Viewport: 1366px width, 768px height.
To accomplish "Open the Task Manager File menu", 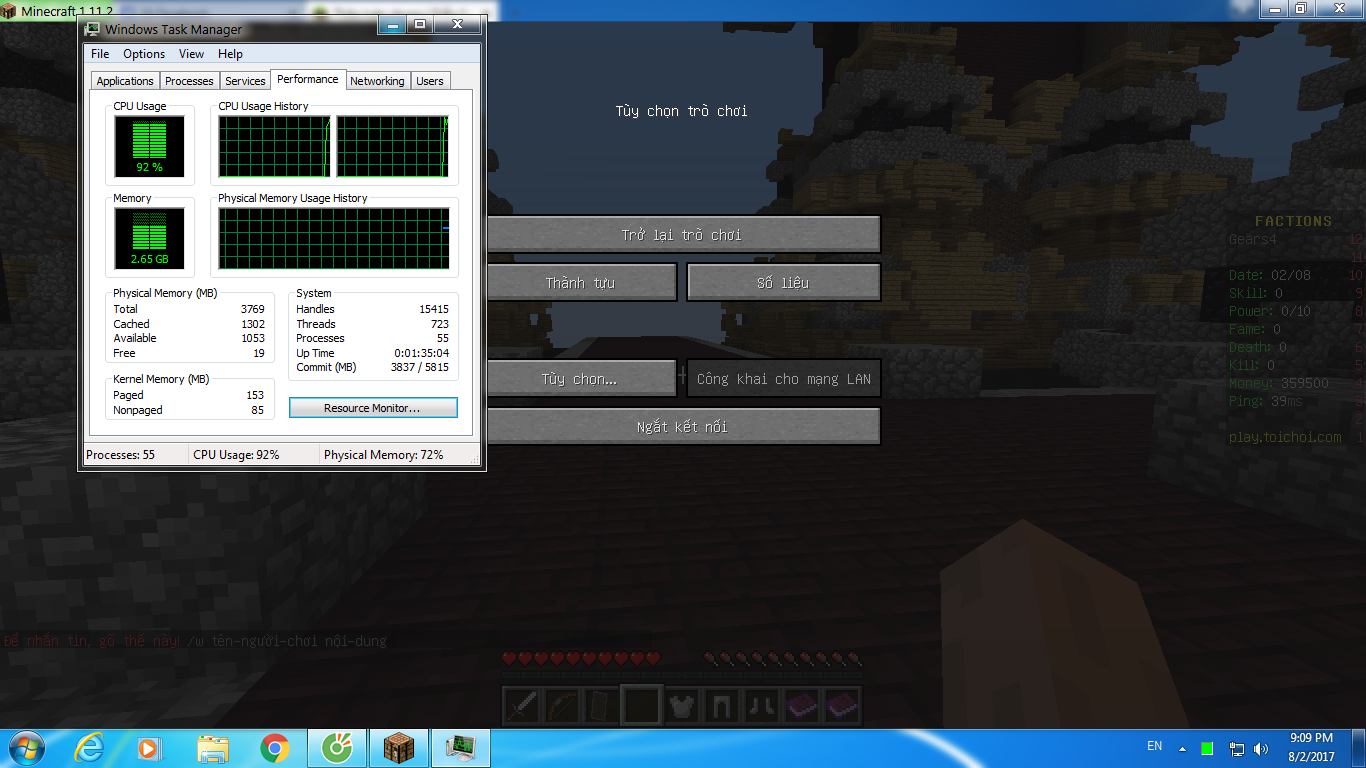I will (x=100, y=54).
